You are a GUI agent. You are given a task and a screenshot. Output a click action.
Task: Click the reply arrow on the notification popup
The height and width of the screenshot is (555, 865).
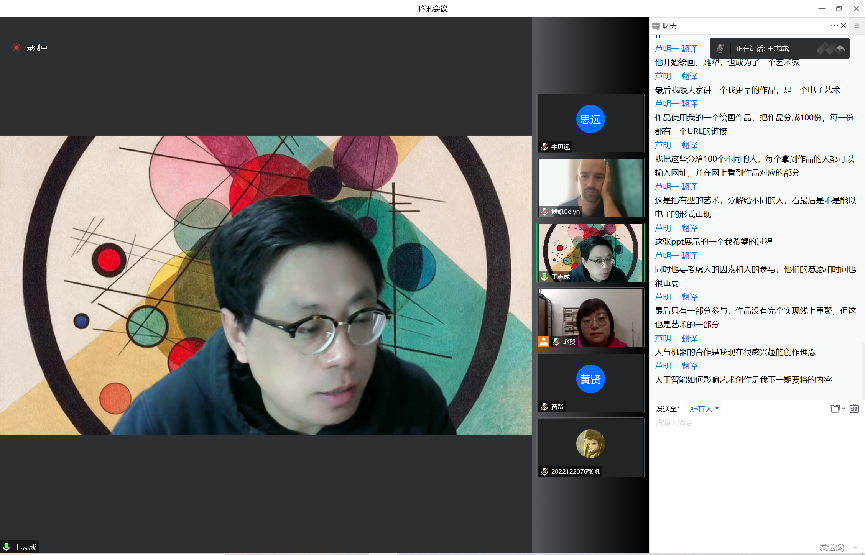(841, 48)
